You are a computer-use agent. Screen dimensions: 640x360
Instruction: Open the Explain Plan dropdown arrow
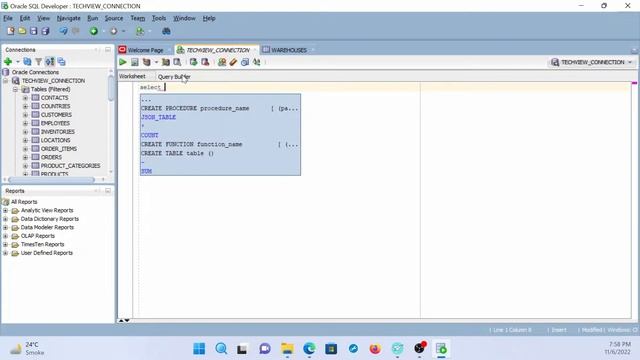(x=156, y=62)
